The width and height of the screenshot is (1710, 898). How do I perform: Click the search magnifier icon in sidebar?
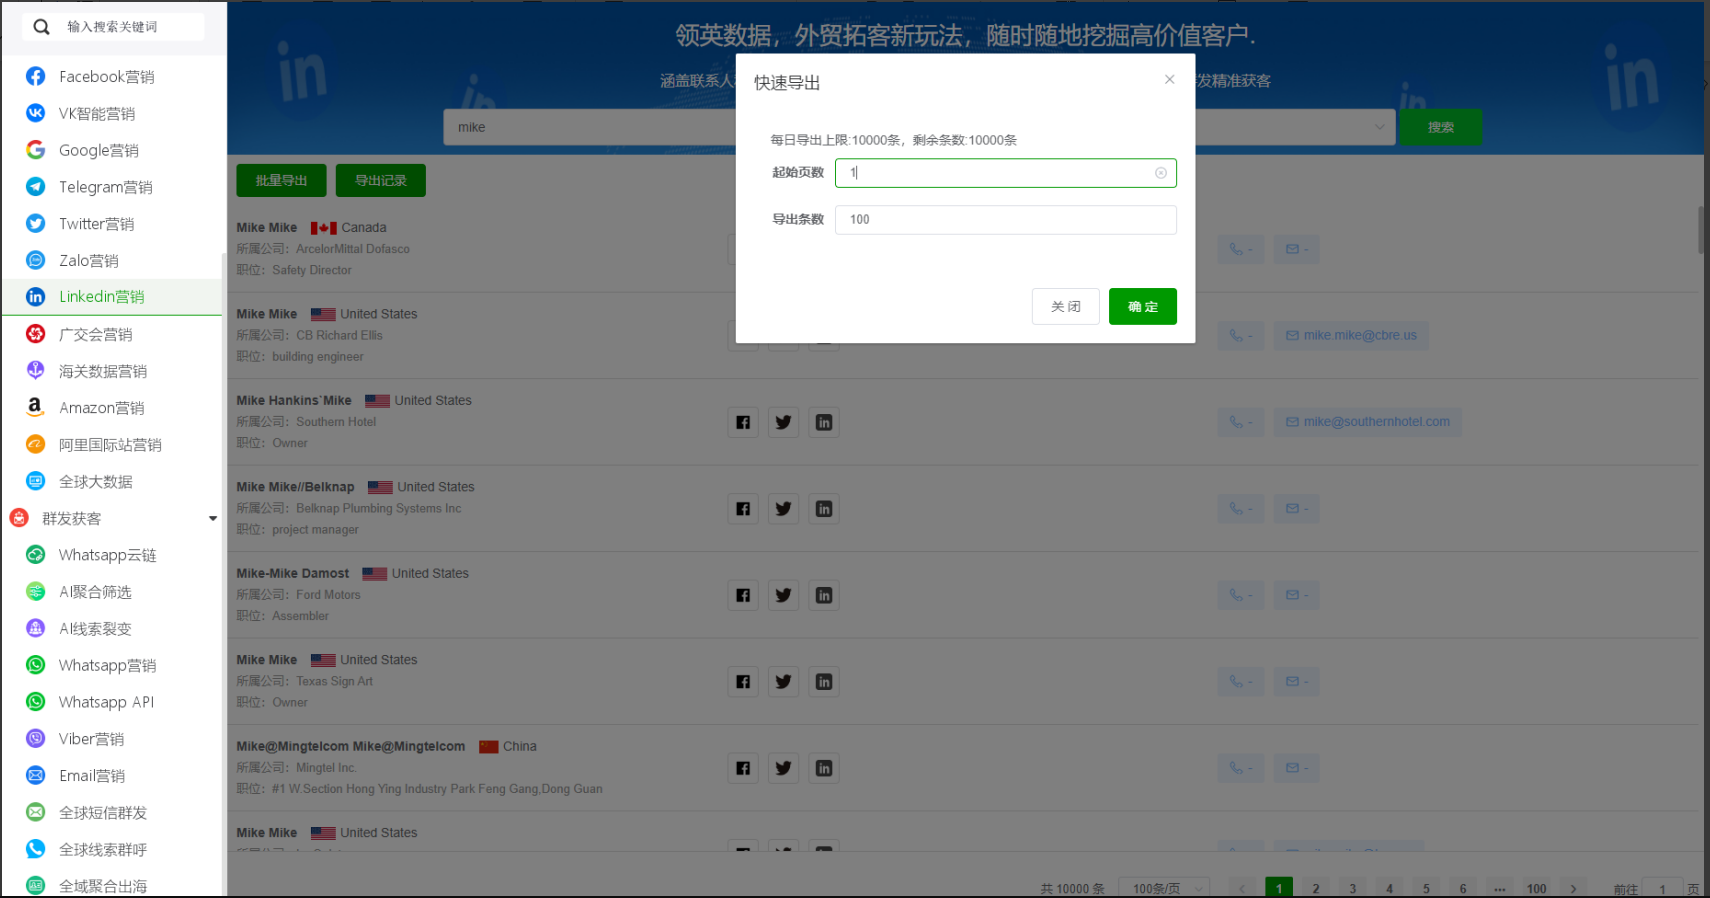tap(41, 27)
